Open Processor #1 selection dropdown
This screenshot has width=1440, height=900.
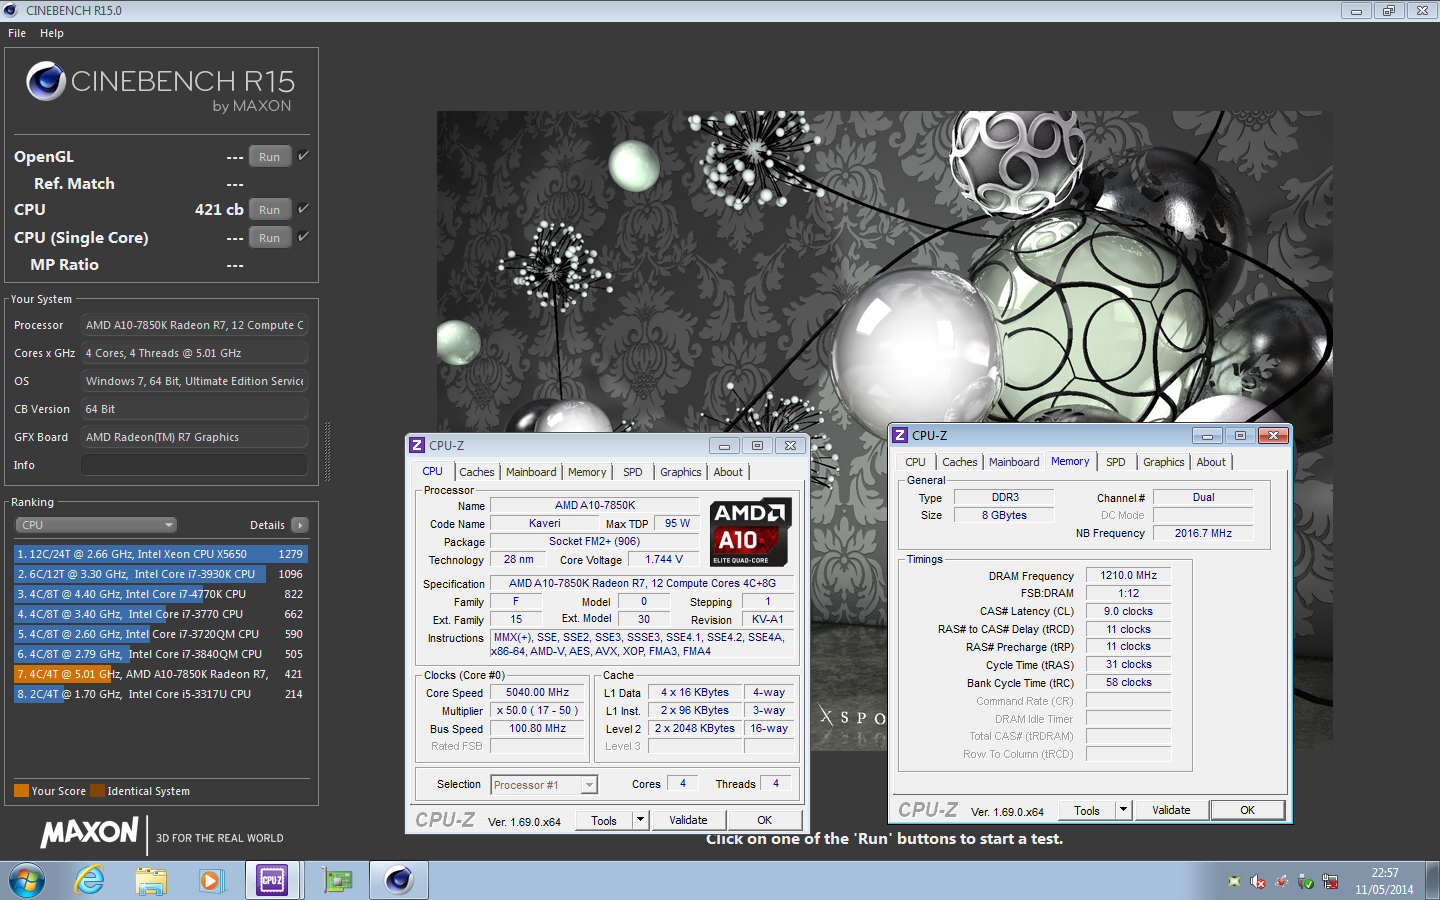[x=544, y=785]
